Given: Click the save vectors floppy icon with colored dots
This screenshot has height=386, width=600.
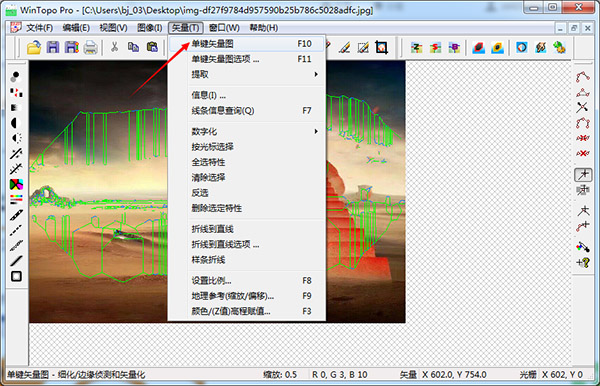Looking at the screenshot, I should (72, 47).
